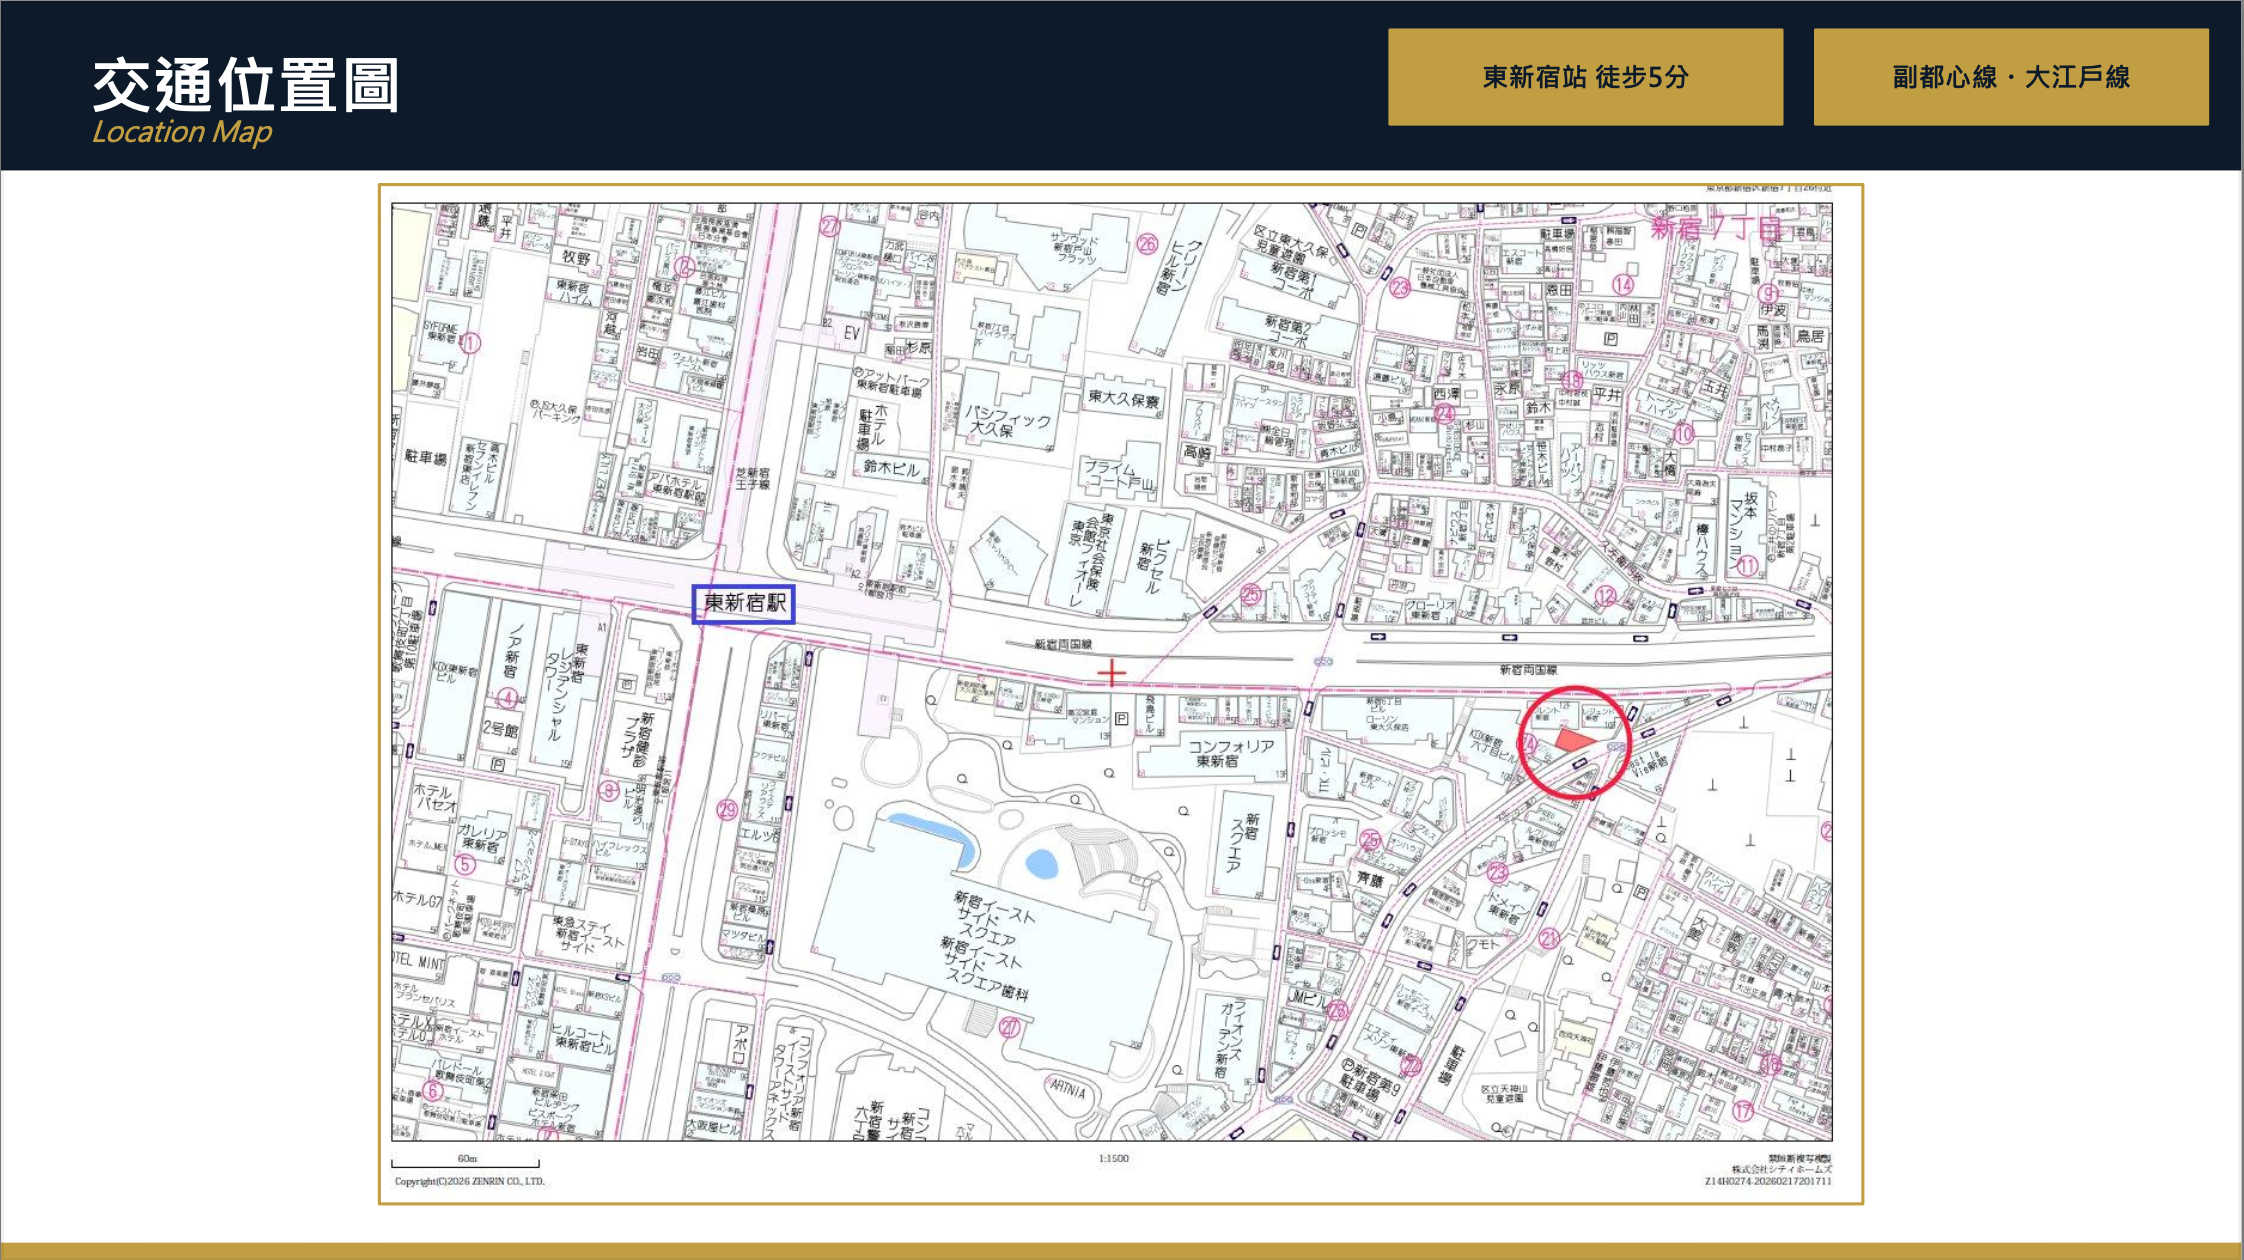
Task: Click the circled block number 29
Action: (x=727, y=809)
